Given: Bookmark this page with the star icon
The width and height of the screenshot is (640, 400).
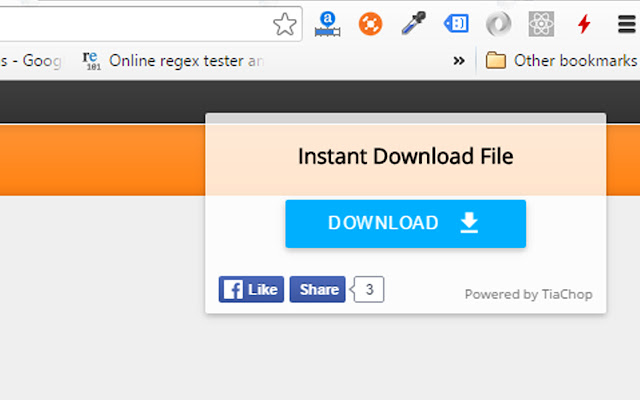Looking at the screenshot, I should [284, 24].
